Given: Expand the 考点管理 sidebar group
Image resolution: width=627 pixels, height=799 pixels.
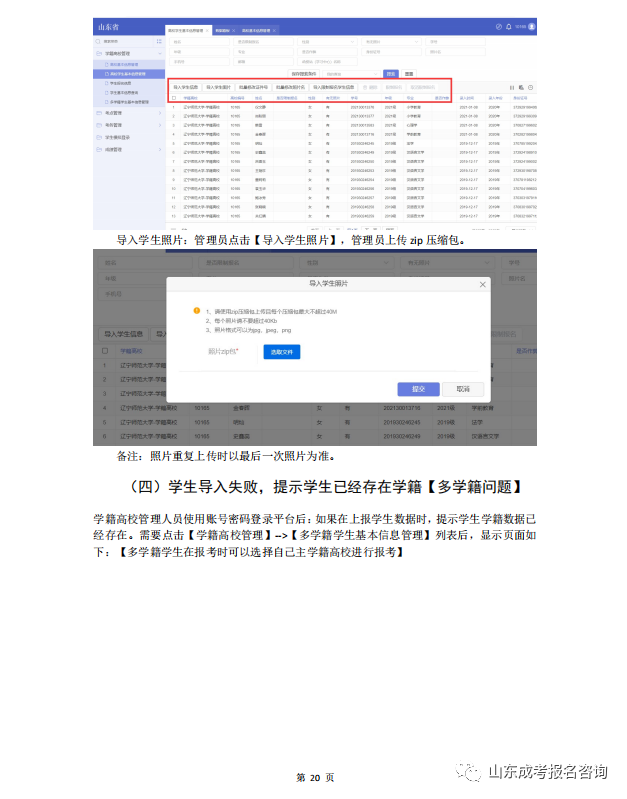Looking at the screenshot, I should pyautogui.click(x=160, y=113).
